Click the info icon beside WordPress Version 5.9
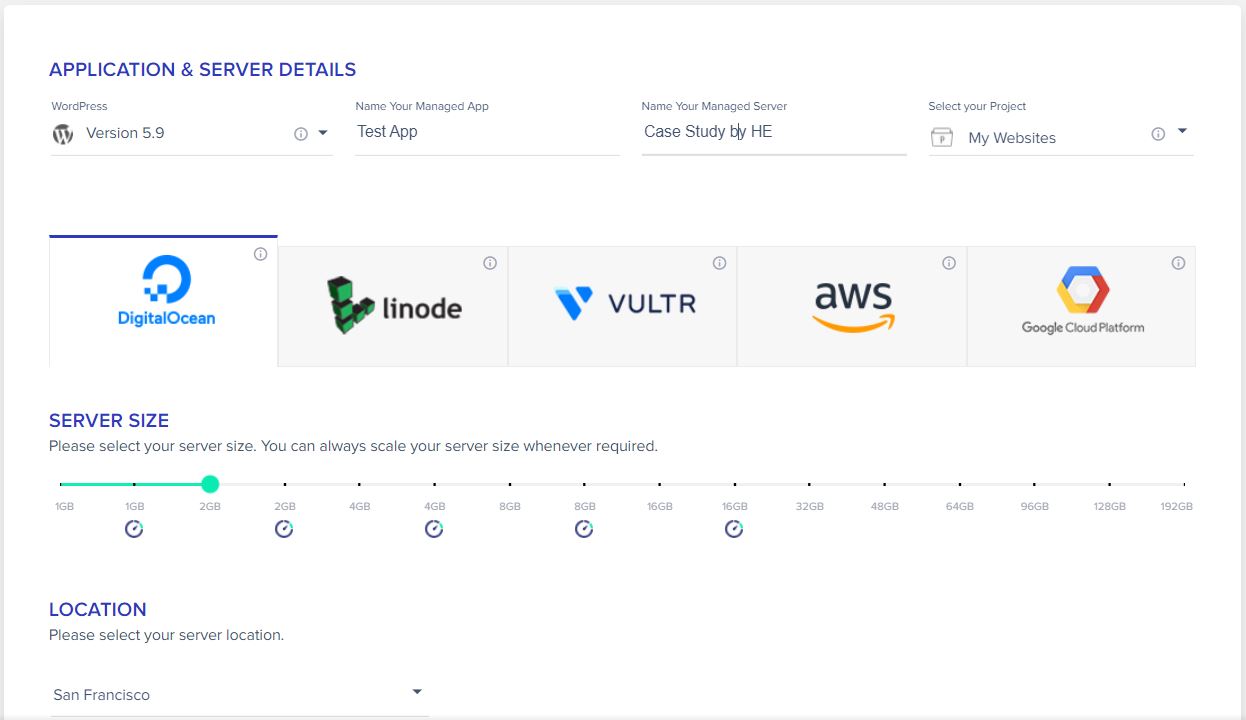Image resolution: width=1246 pixels, height=720 pixels. [x=301, y=134]
